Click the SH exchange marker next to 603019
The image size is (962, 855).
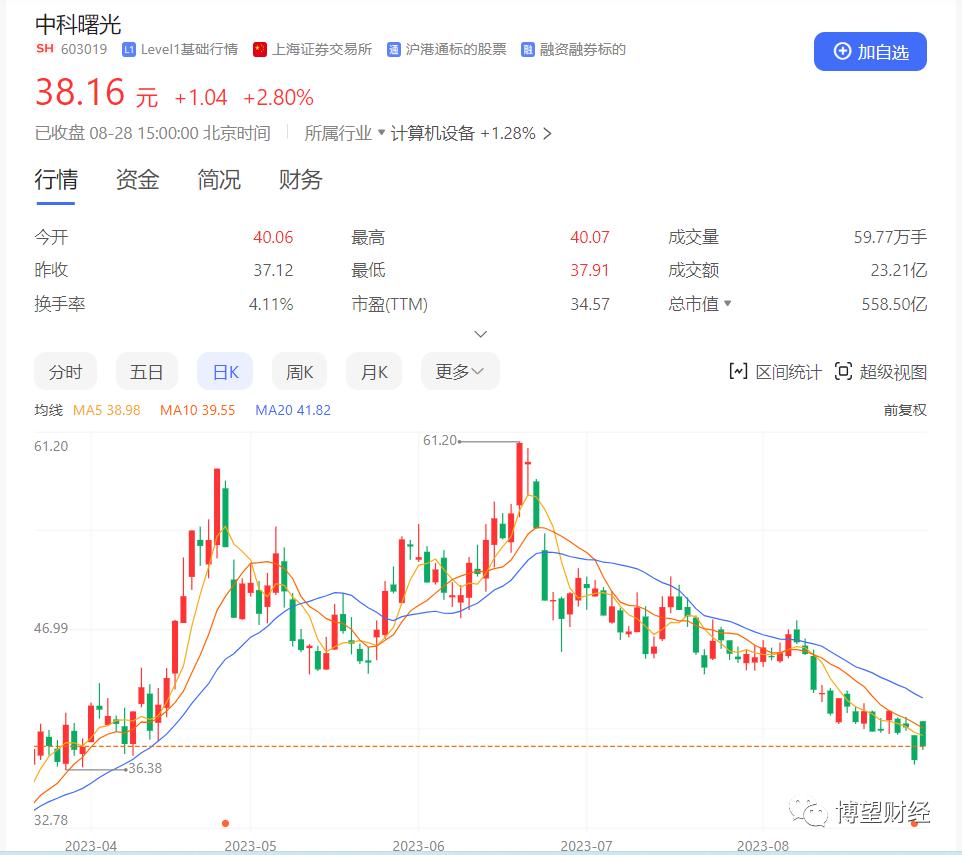[x=45, y=48]
